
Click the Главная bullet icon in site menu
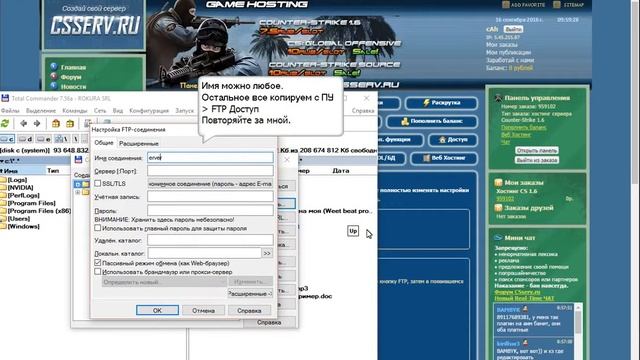[53, 67]
